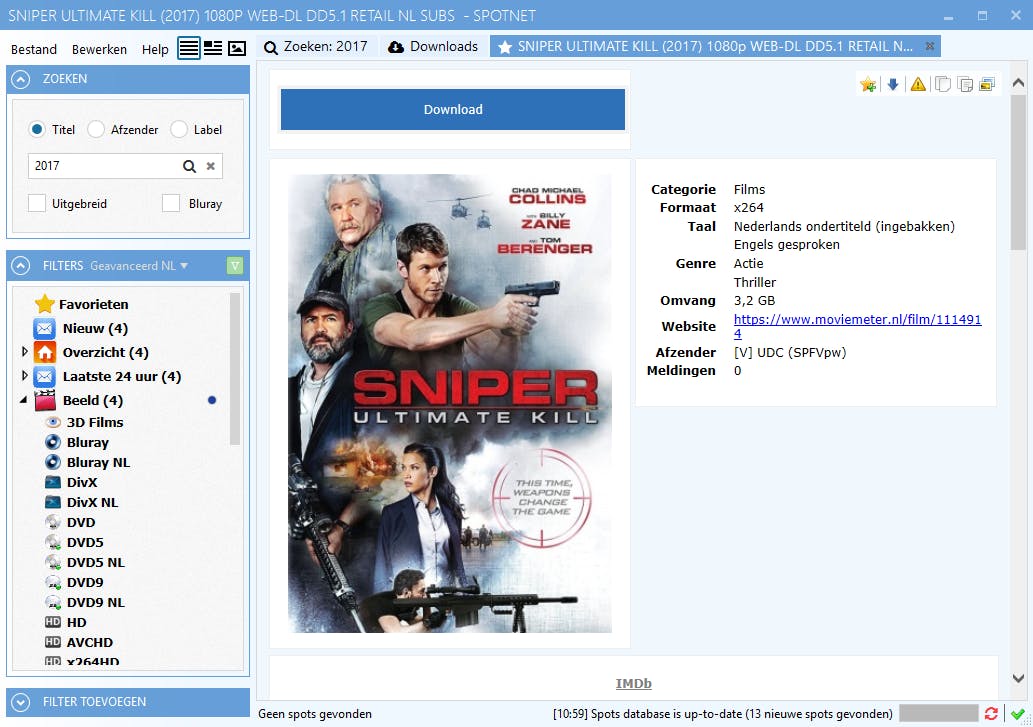The image size is (1033, 727).
Task: Open the moviemeter.nl website link
Action: point(857,326)
